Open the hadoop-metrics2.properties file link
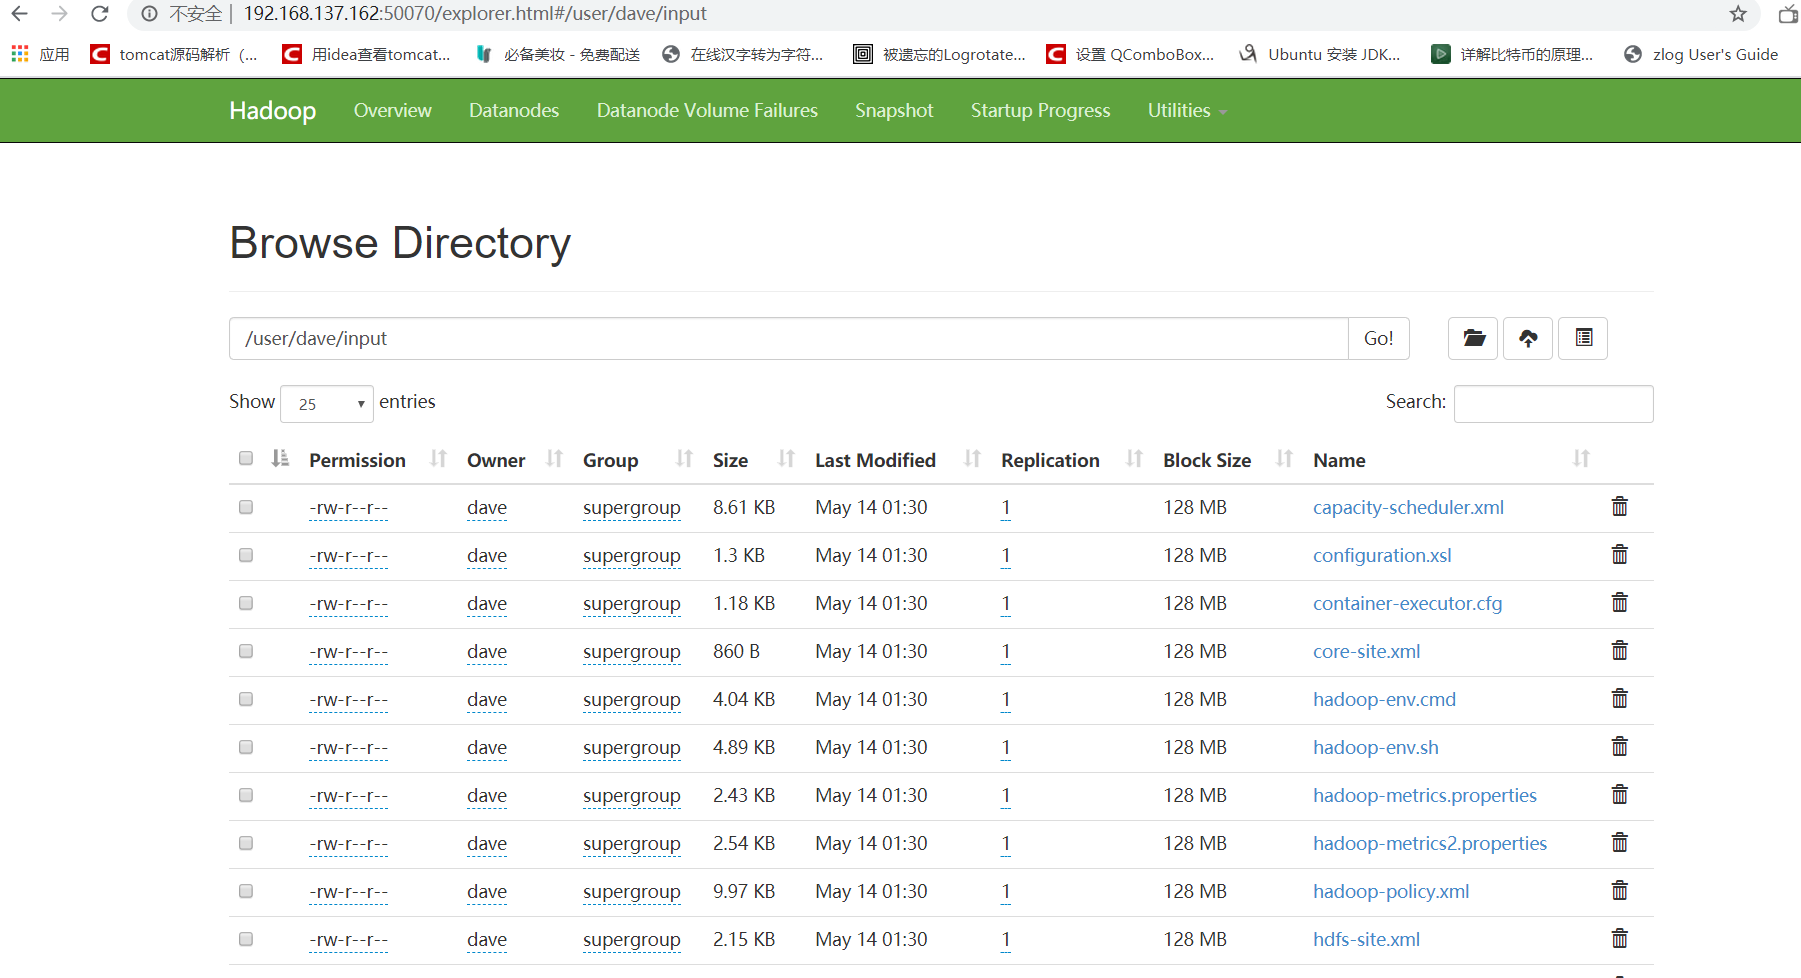This screenshot has height=978, width=1801. [1430, 843]
